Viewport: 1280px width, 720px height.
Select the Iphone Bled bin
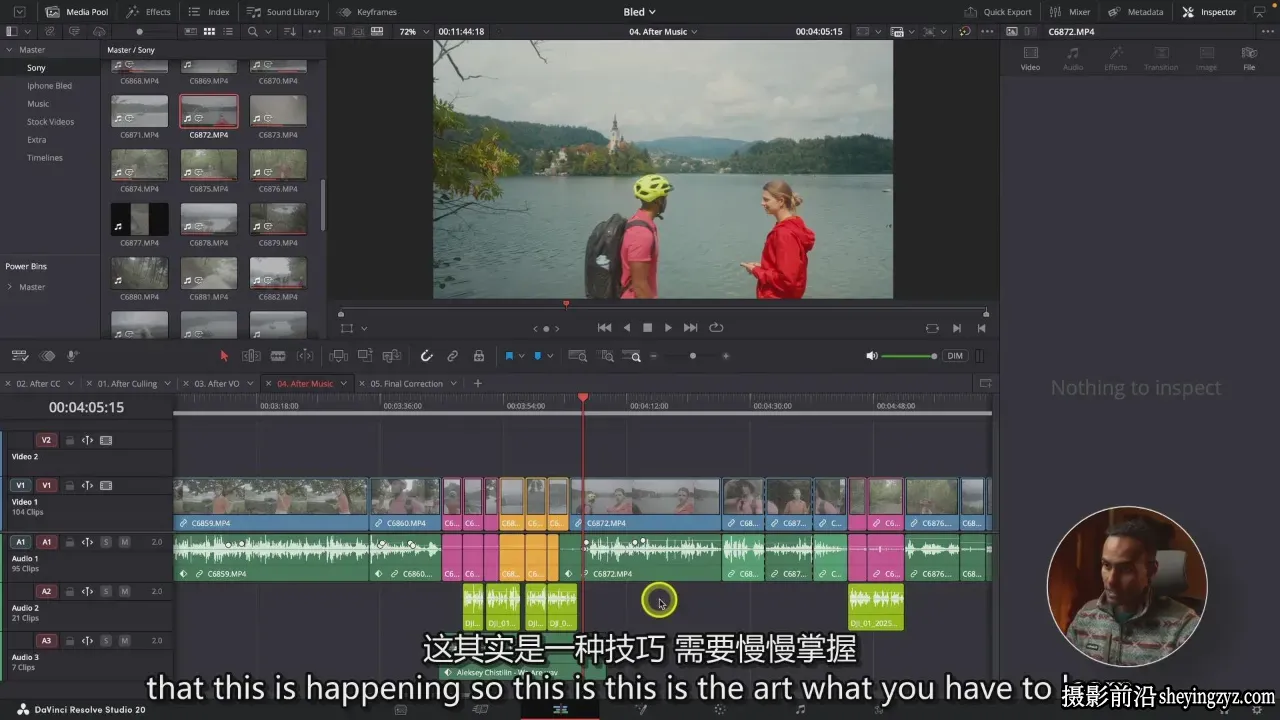click(x=49, y=86)
